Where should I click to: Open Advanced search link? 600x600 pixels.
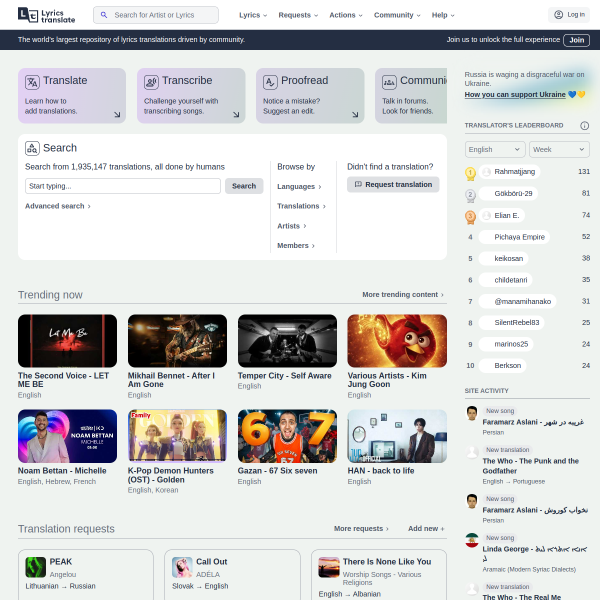57,206
